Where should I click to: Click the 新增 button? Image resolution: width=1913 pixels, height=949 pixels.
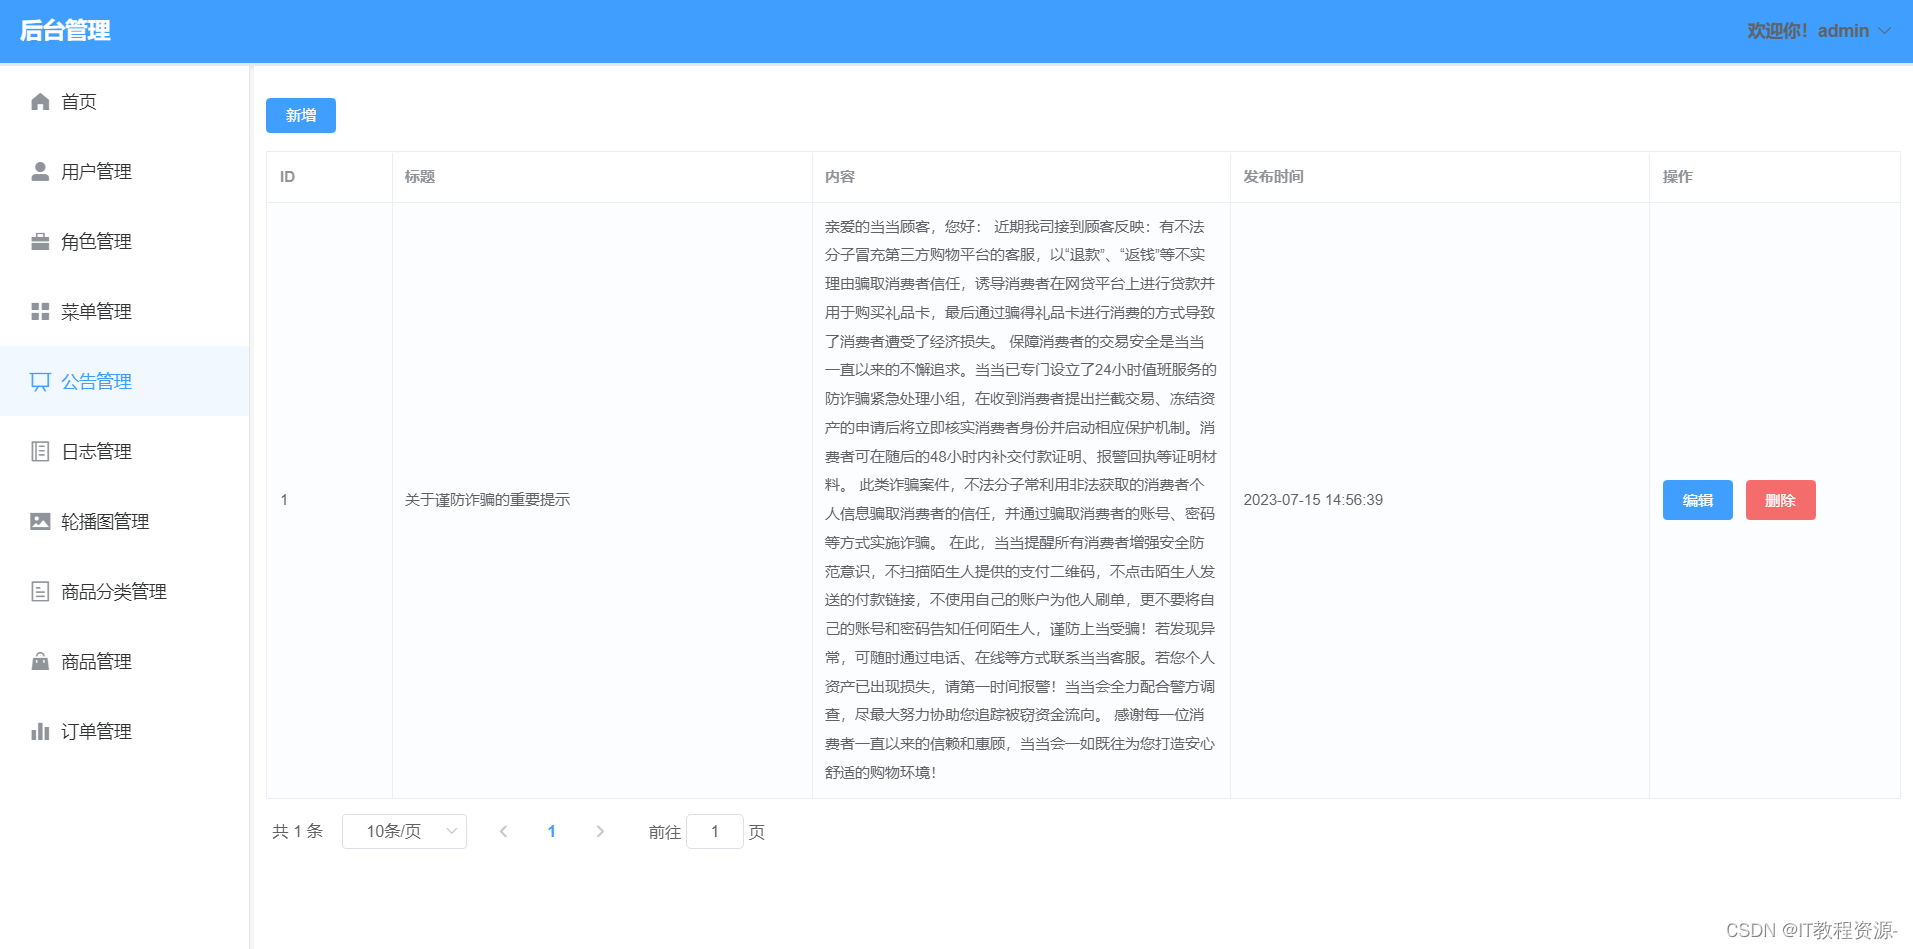301,115
